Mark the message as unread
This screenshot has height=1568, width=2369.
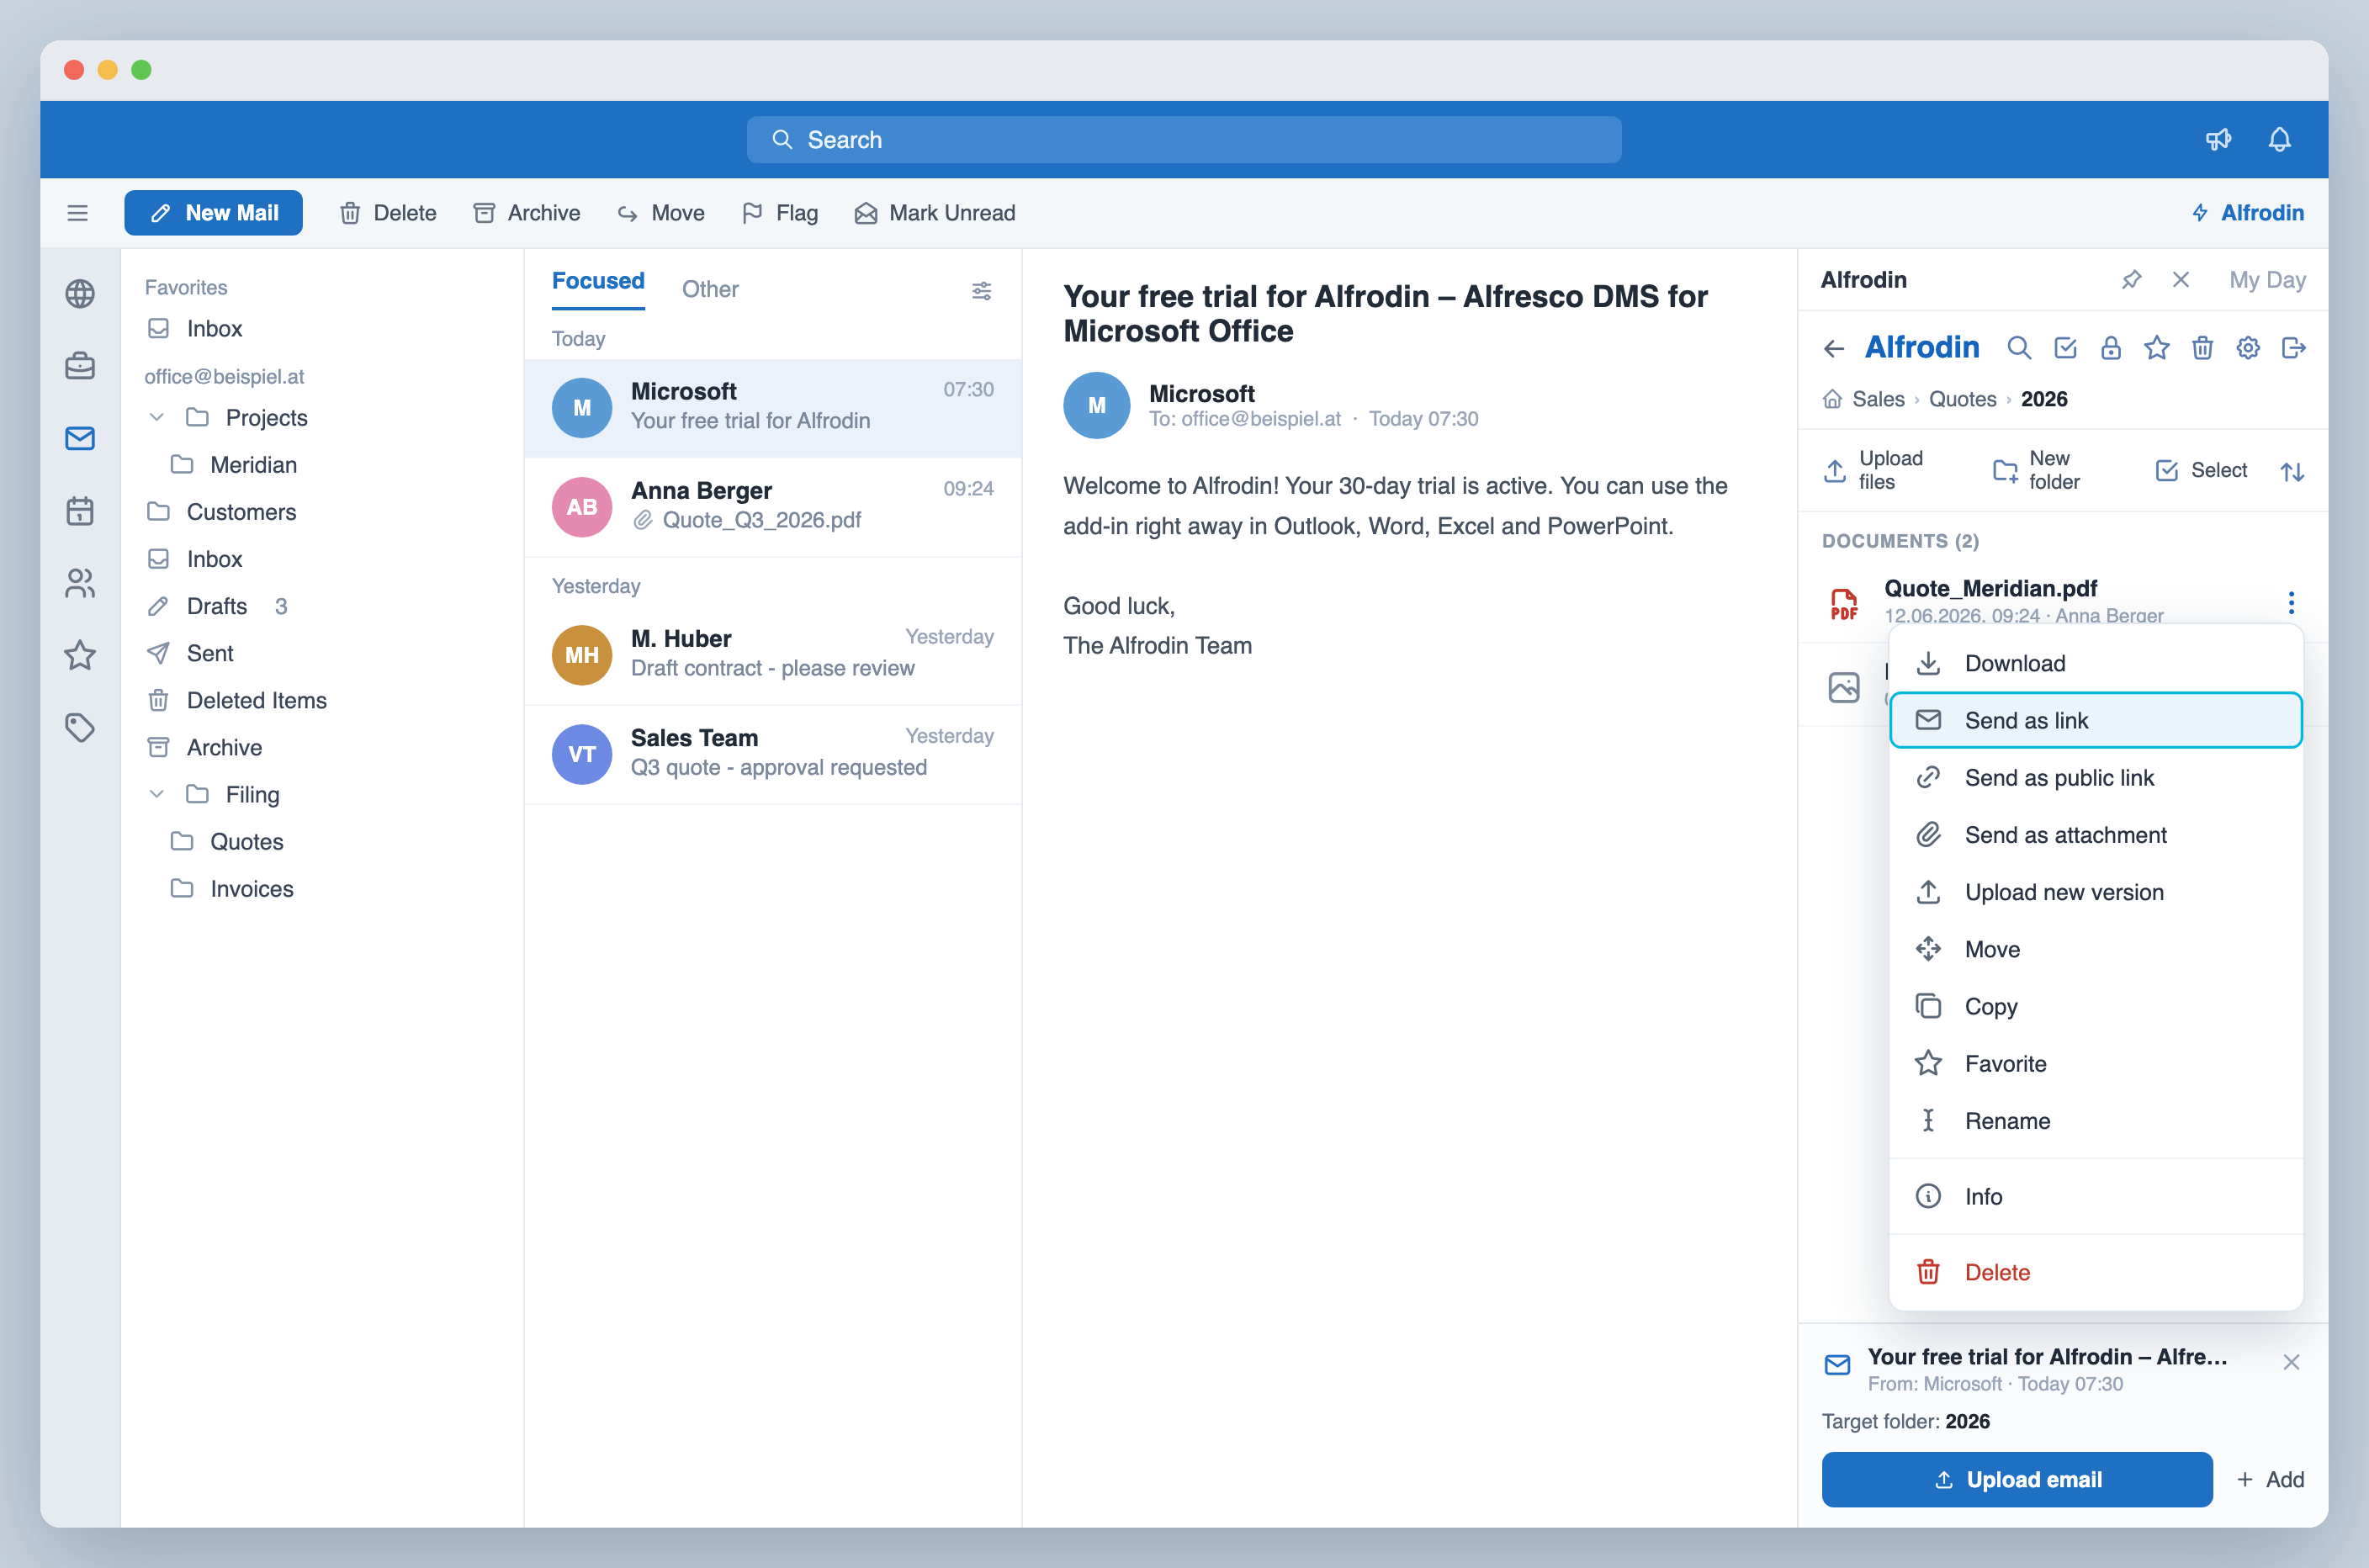[935, 213]
